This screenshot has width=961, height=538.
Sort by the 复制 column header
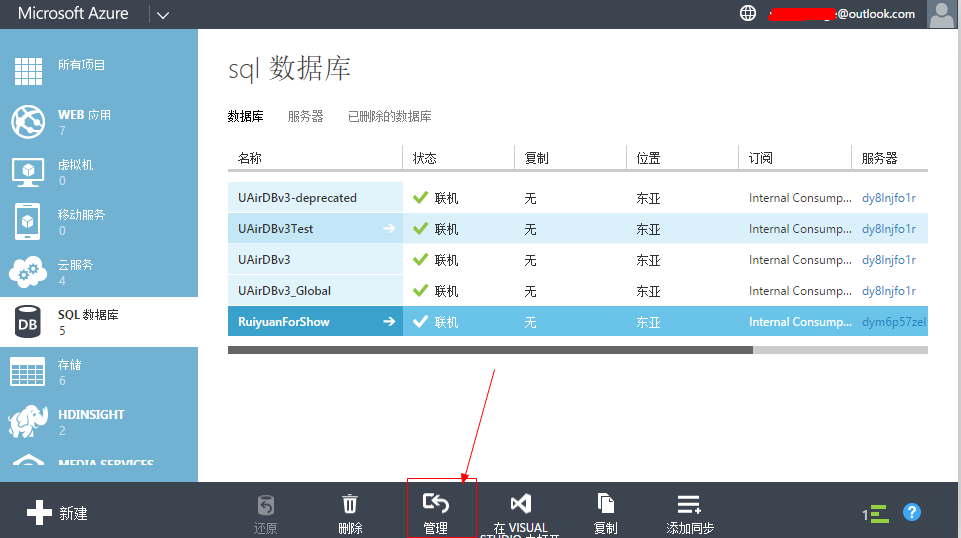point(536,158)
